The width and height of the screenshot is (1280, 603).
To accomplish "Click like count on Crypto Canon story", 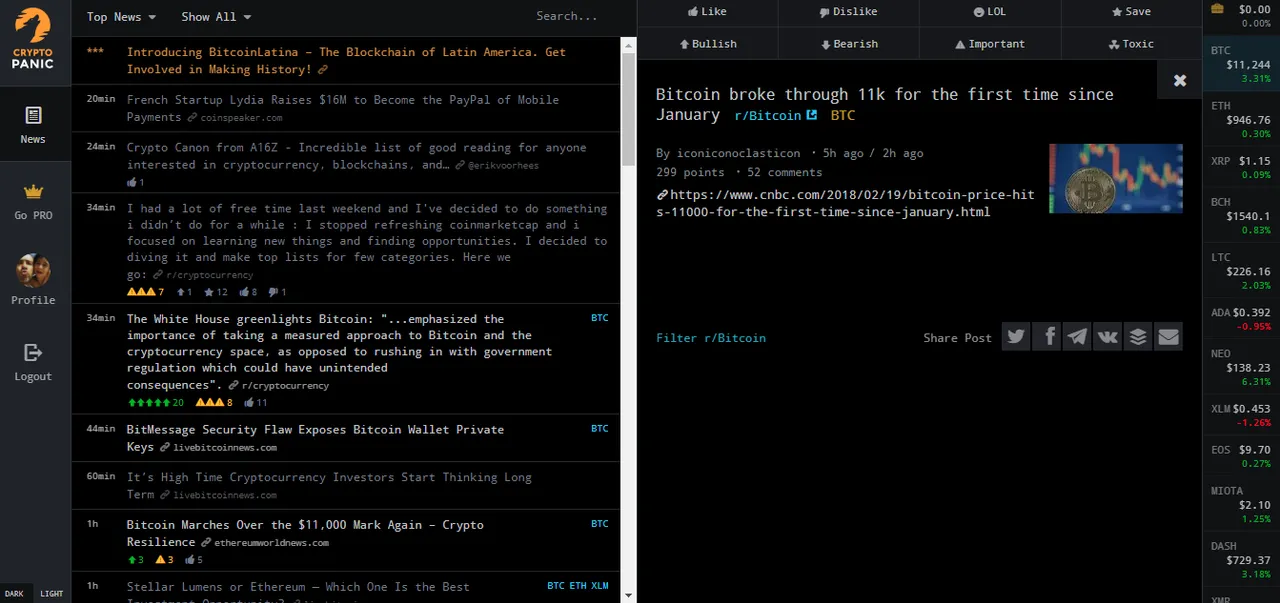I will [136, 182].
